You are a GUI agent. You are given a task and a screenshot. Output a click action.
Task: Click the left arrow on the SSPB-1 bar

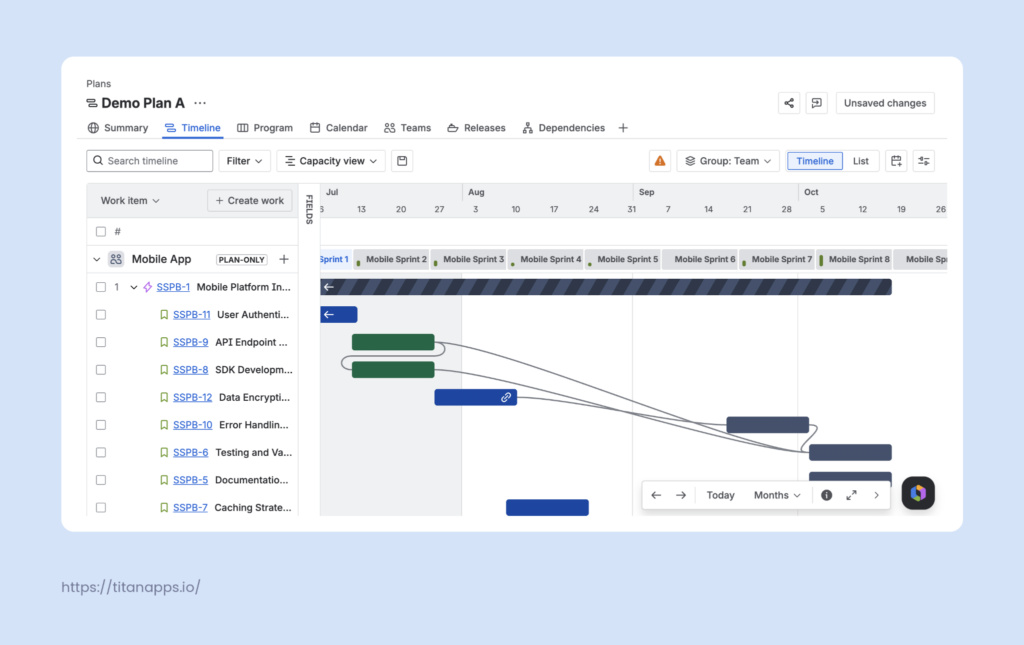tap(329, 287)
